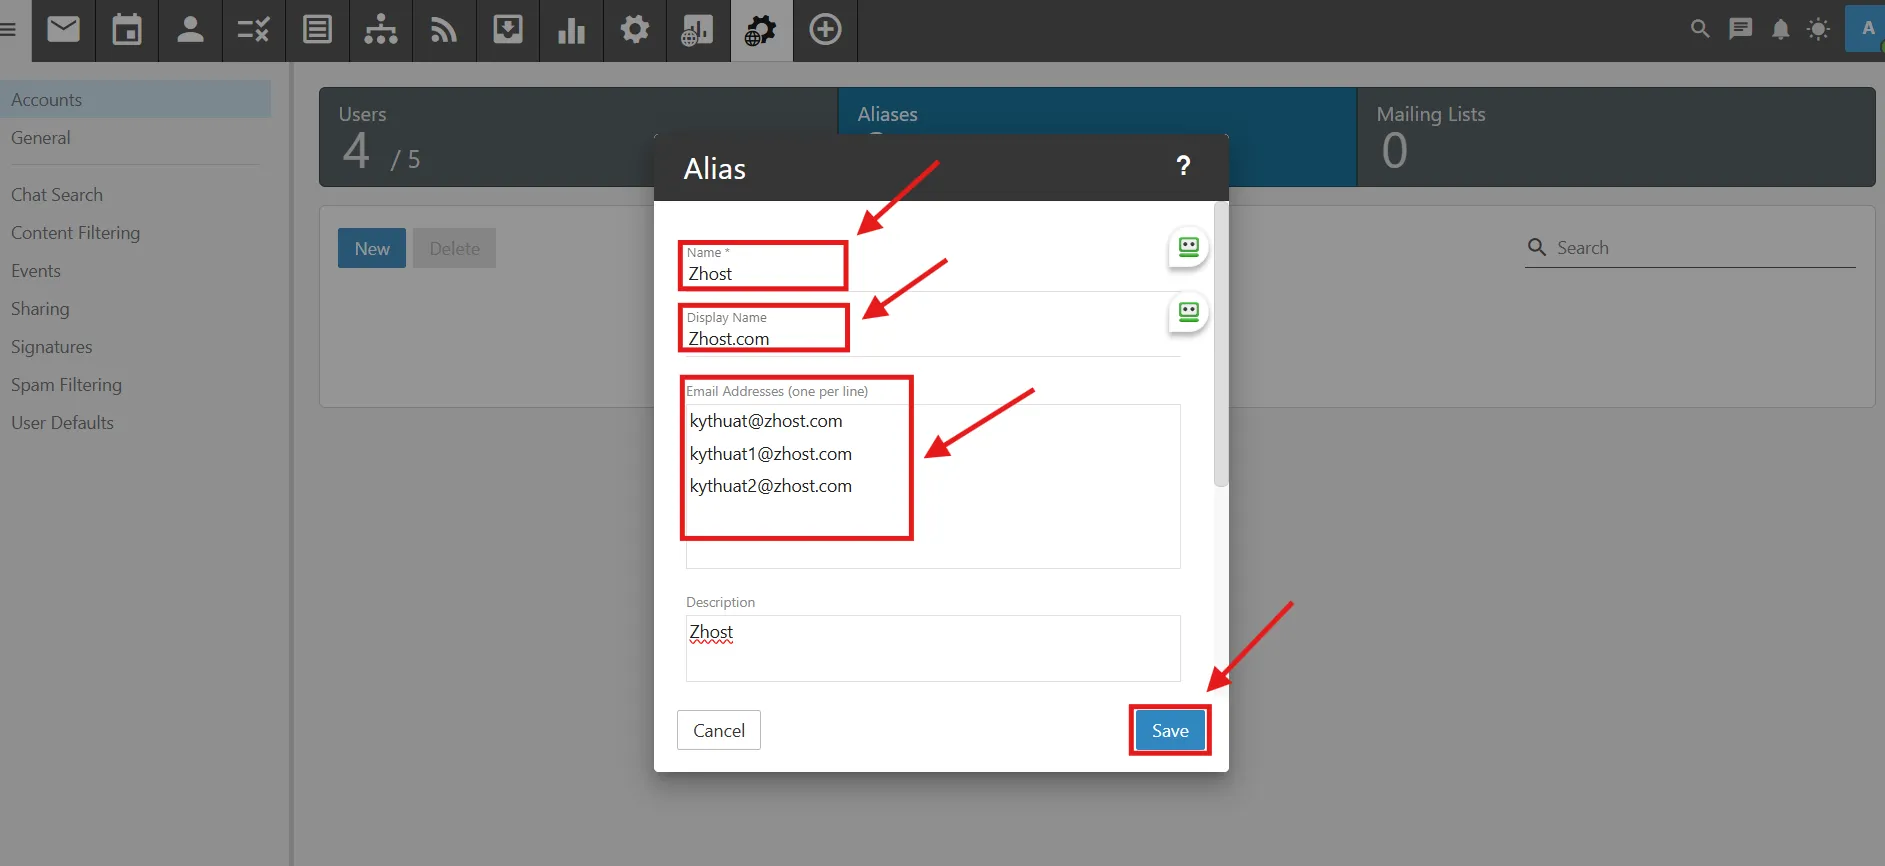Open the bar chart Reports icon

pos(571,30)
